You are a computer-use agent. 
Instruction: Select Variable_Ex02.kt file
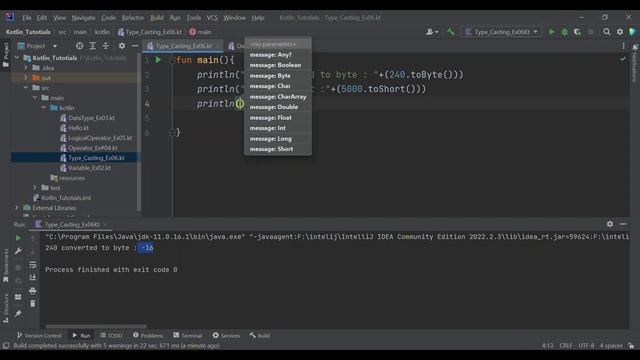point(89,168)
